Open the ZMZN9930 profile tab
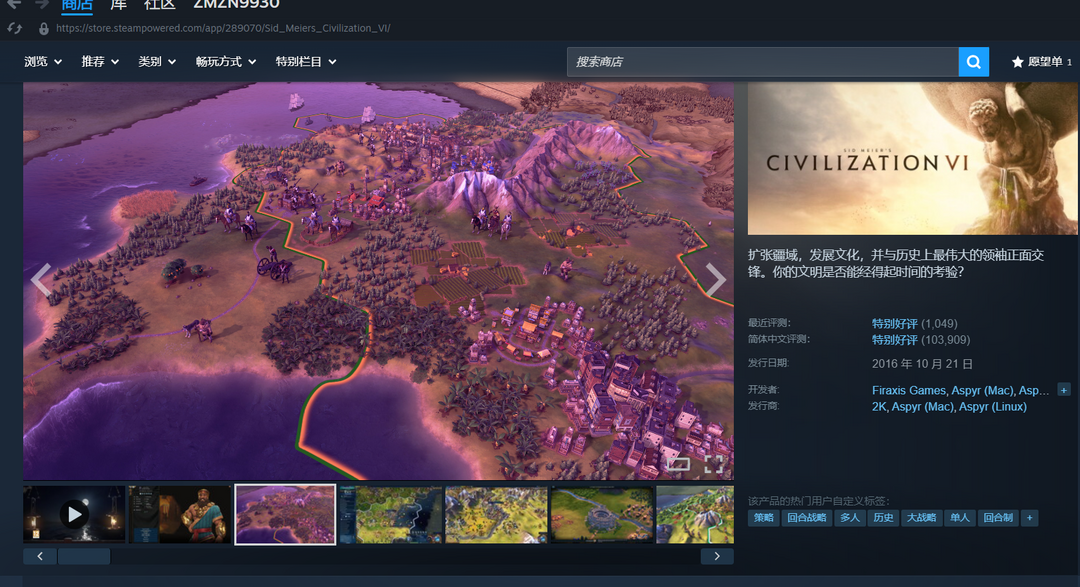 coord(236,6)
